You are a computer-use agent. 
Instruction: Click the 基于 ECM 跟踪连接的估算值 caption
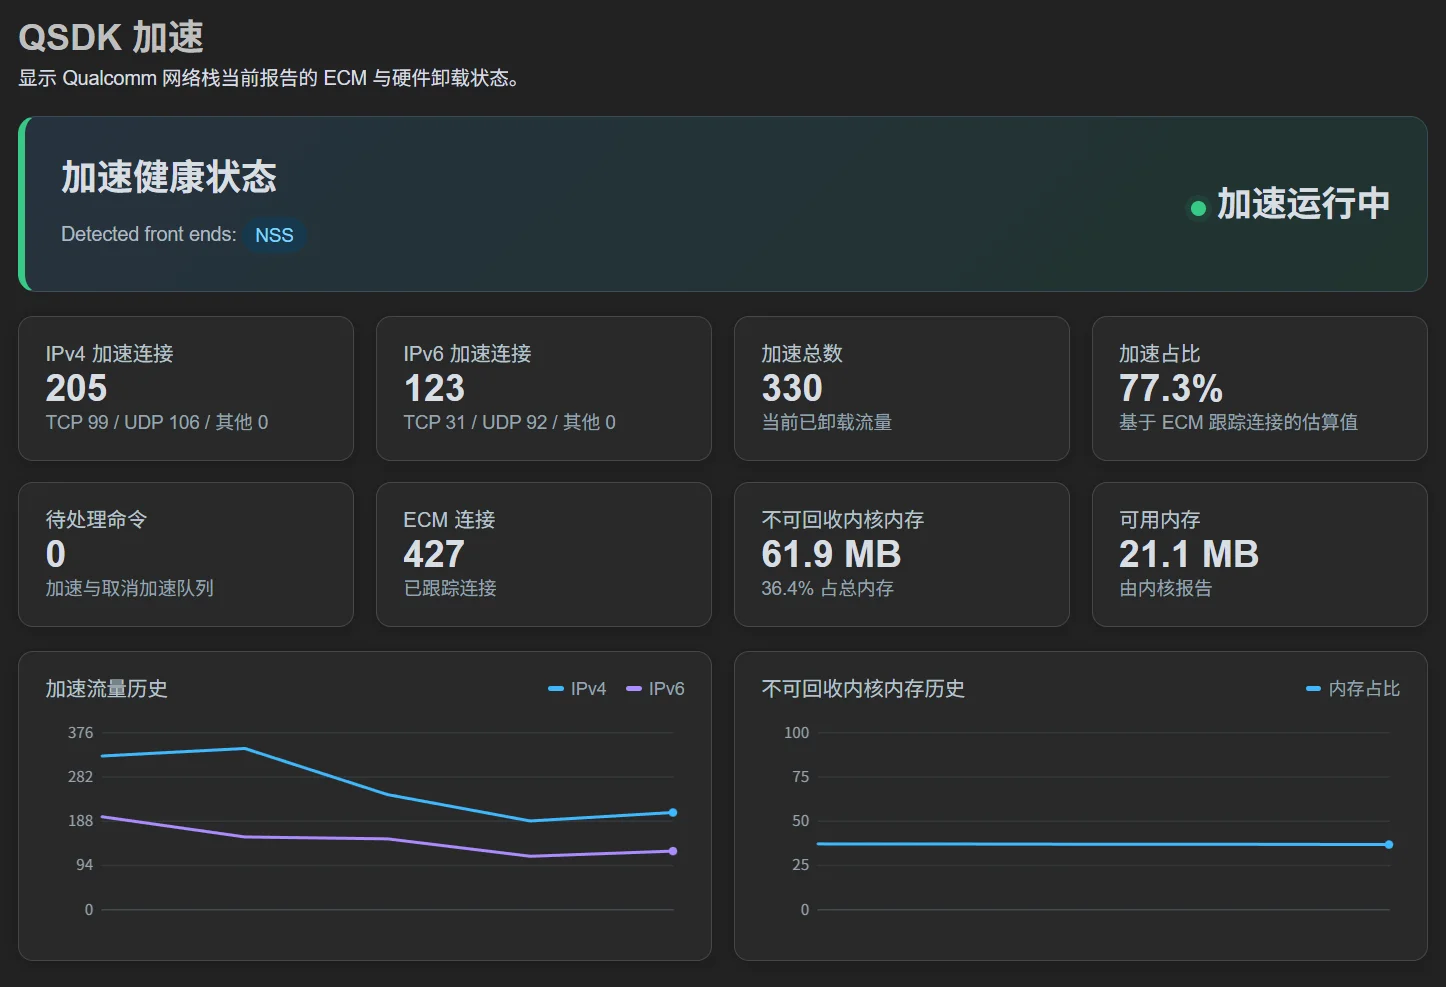1238,422
